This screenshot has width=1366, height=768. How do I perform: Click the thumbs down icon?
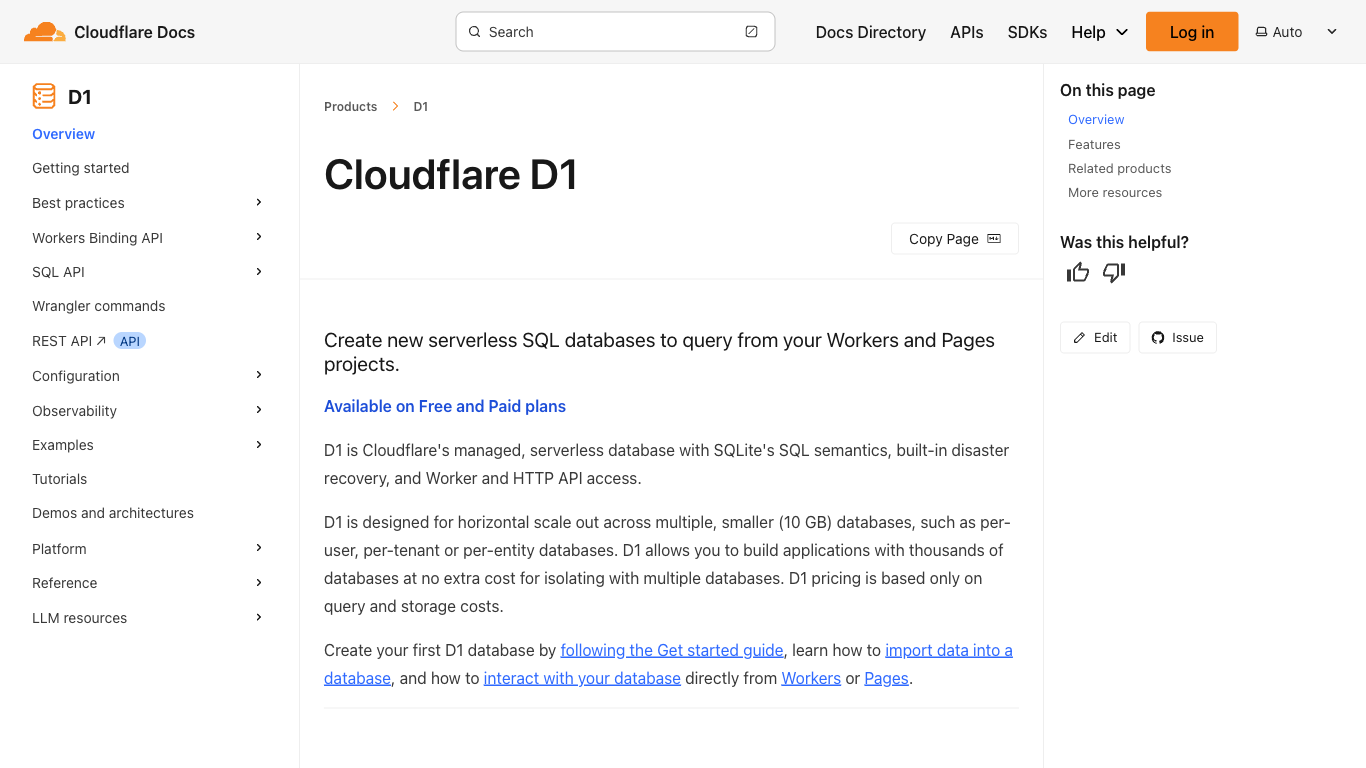pyautogui.click(x=1114, y=272)
